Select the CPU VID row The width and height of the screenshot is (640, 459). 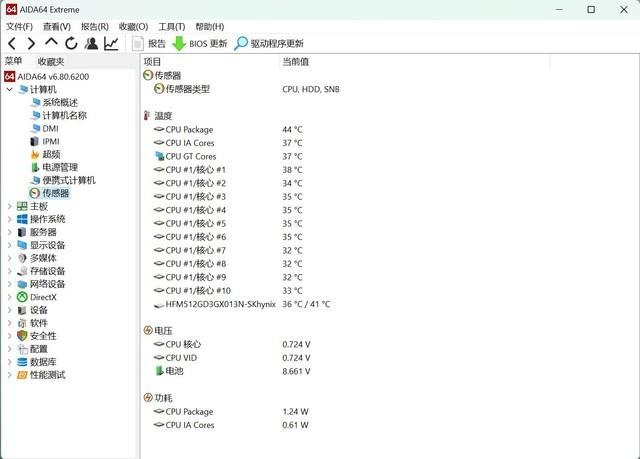click(232, 358)
